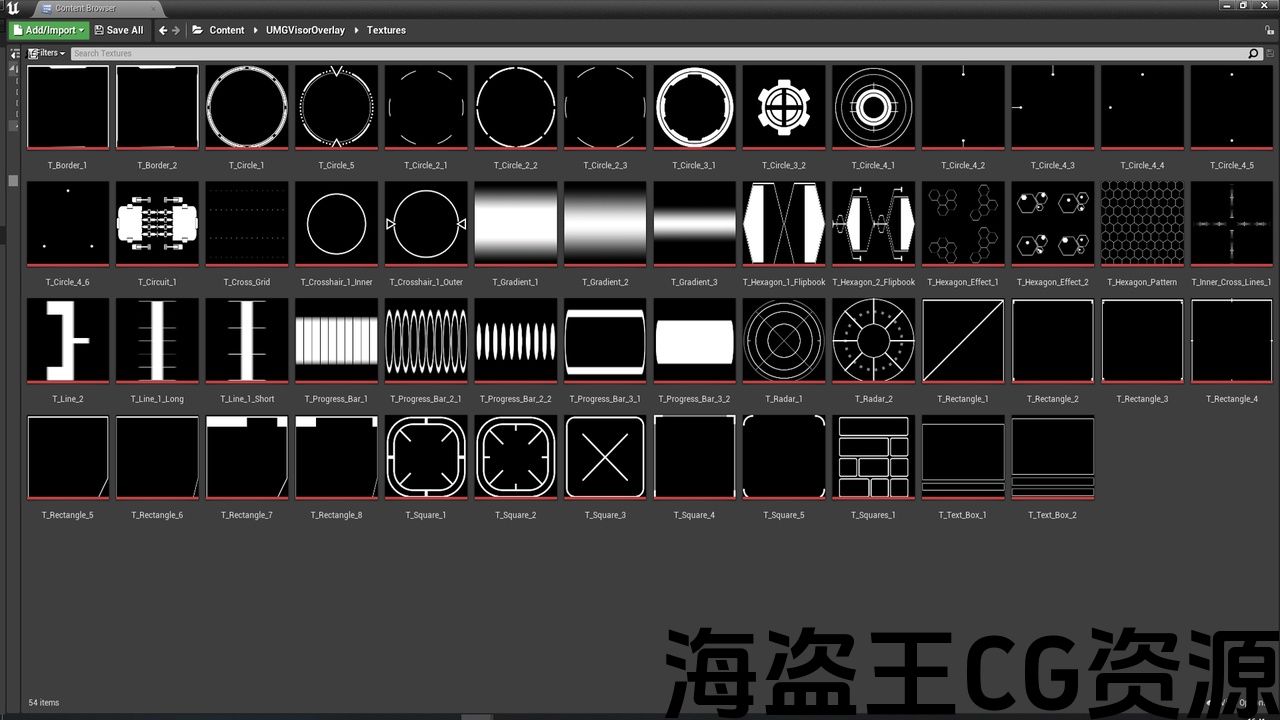Go forward in folder history
The image size is (1280, 720).
click(x=176, y=30)
